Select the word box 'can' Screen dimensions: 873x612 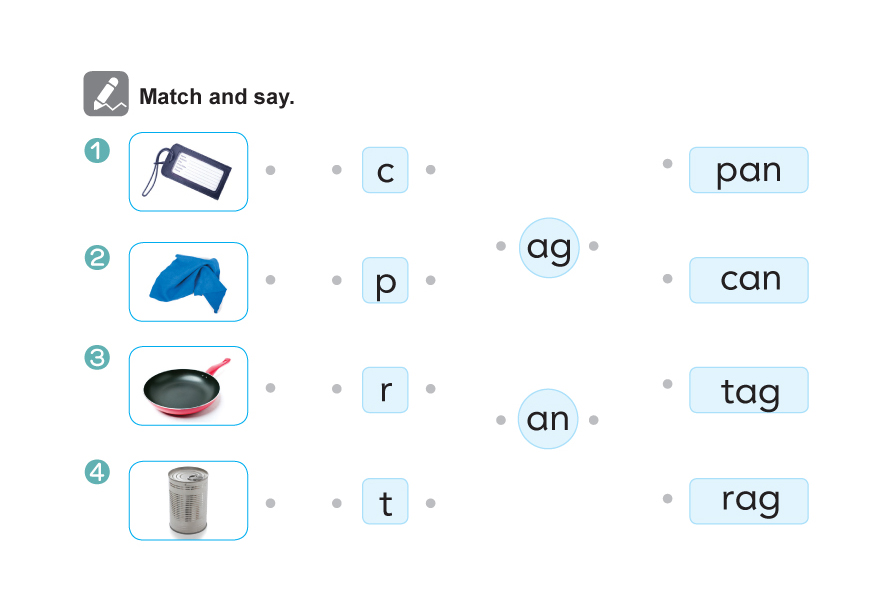748,280
